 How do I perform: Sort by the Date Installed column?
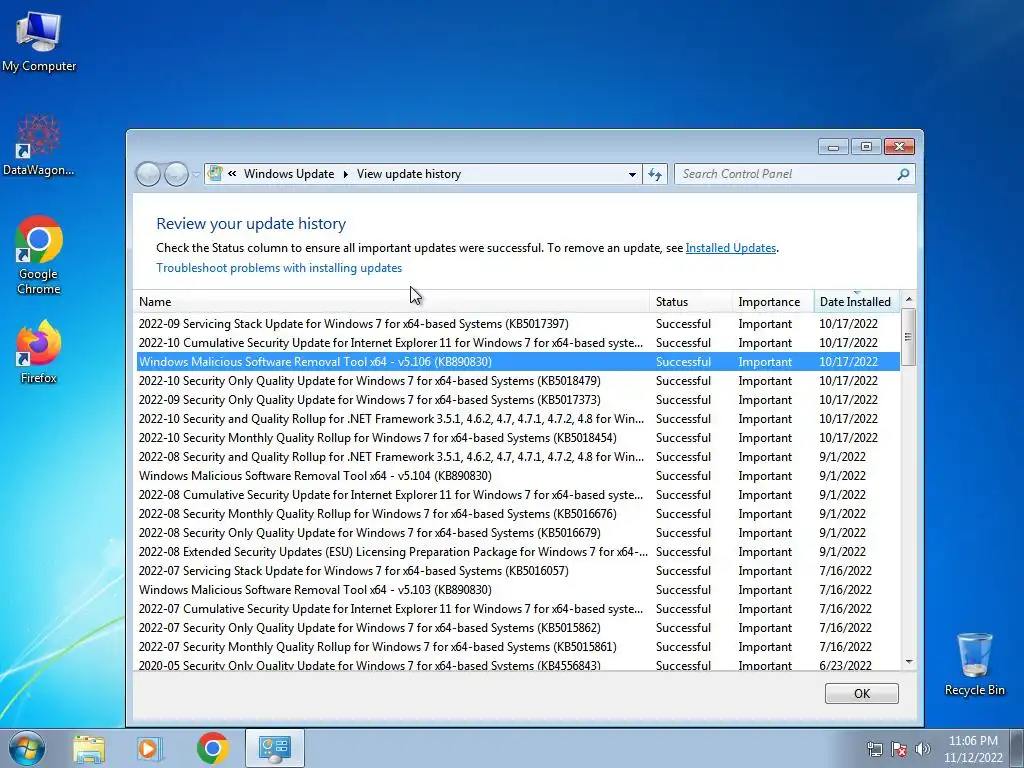[857, 302]
